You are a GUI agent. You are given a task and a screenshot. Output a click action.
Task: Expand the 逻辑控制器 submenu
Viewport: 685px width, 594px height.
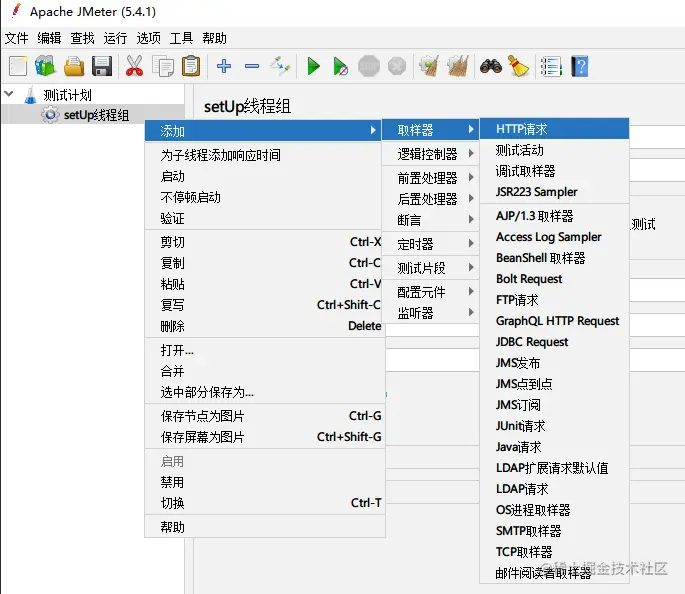point(430,154)
